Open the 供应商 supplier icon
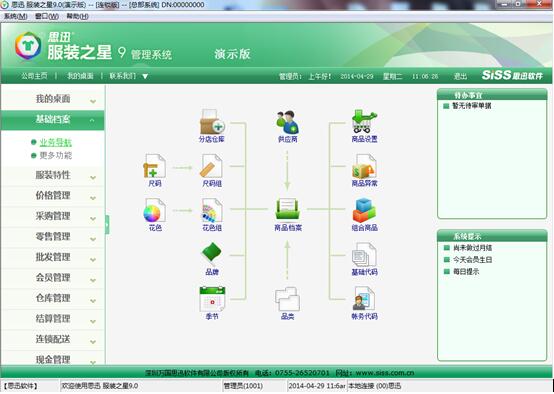The image size is (554, 394). pyautogui.click(x=287, y=122)
